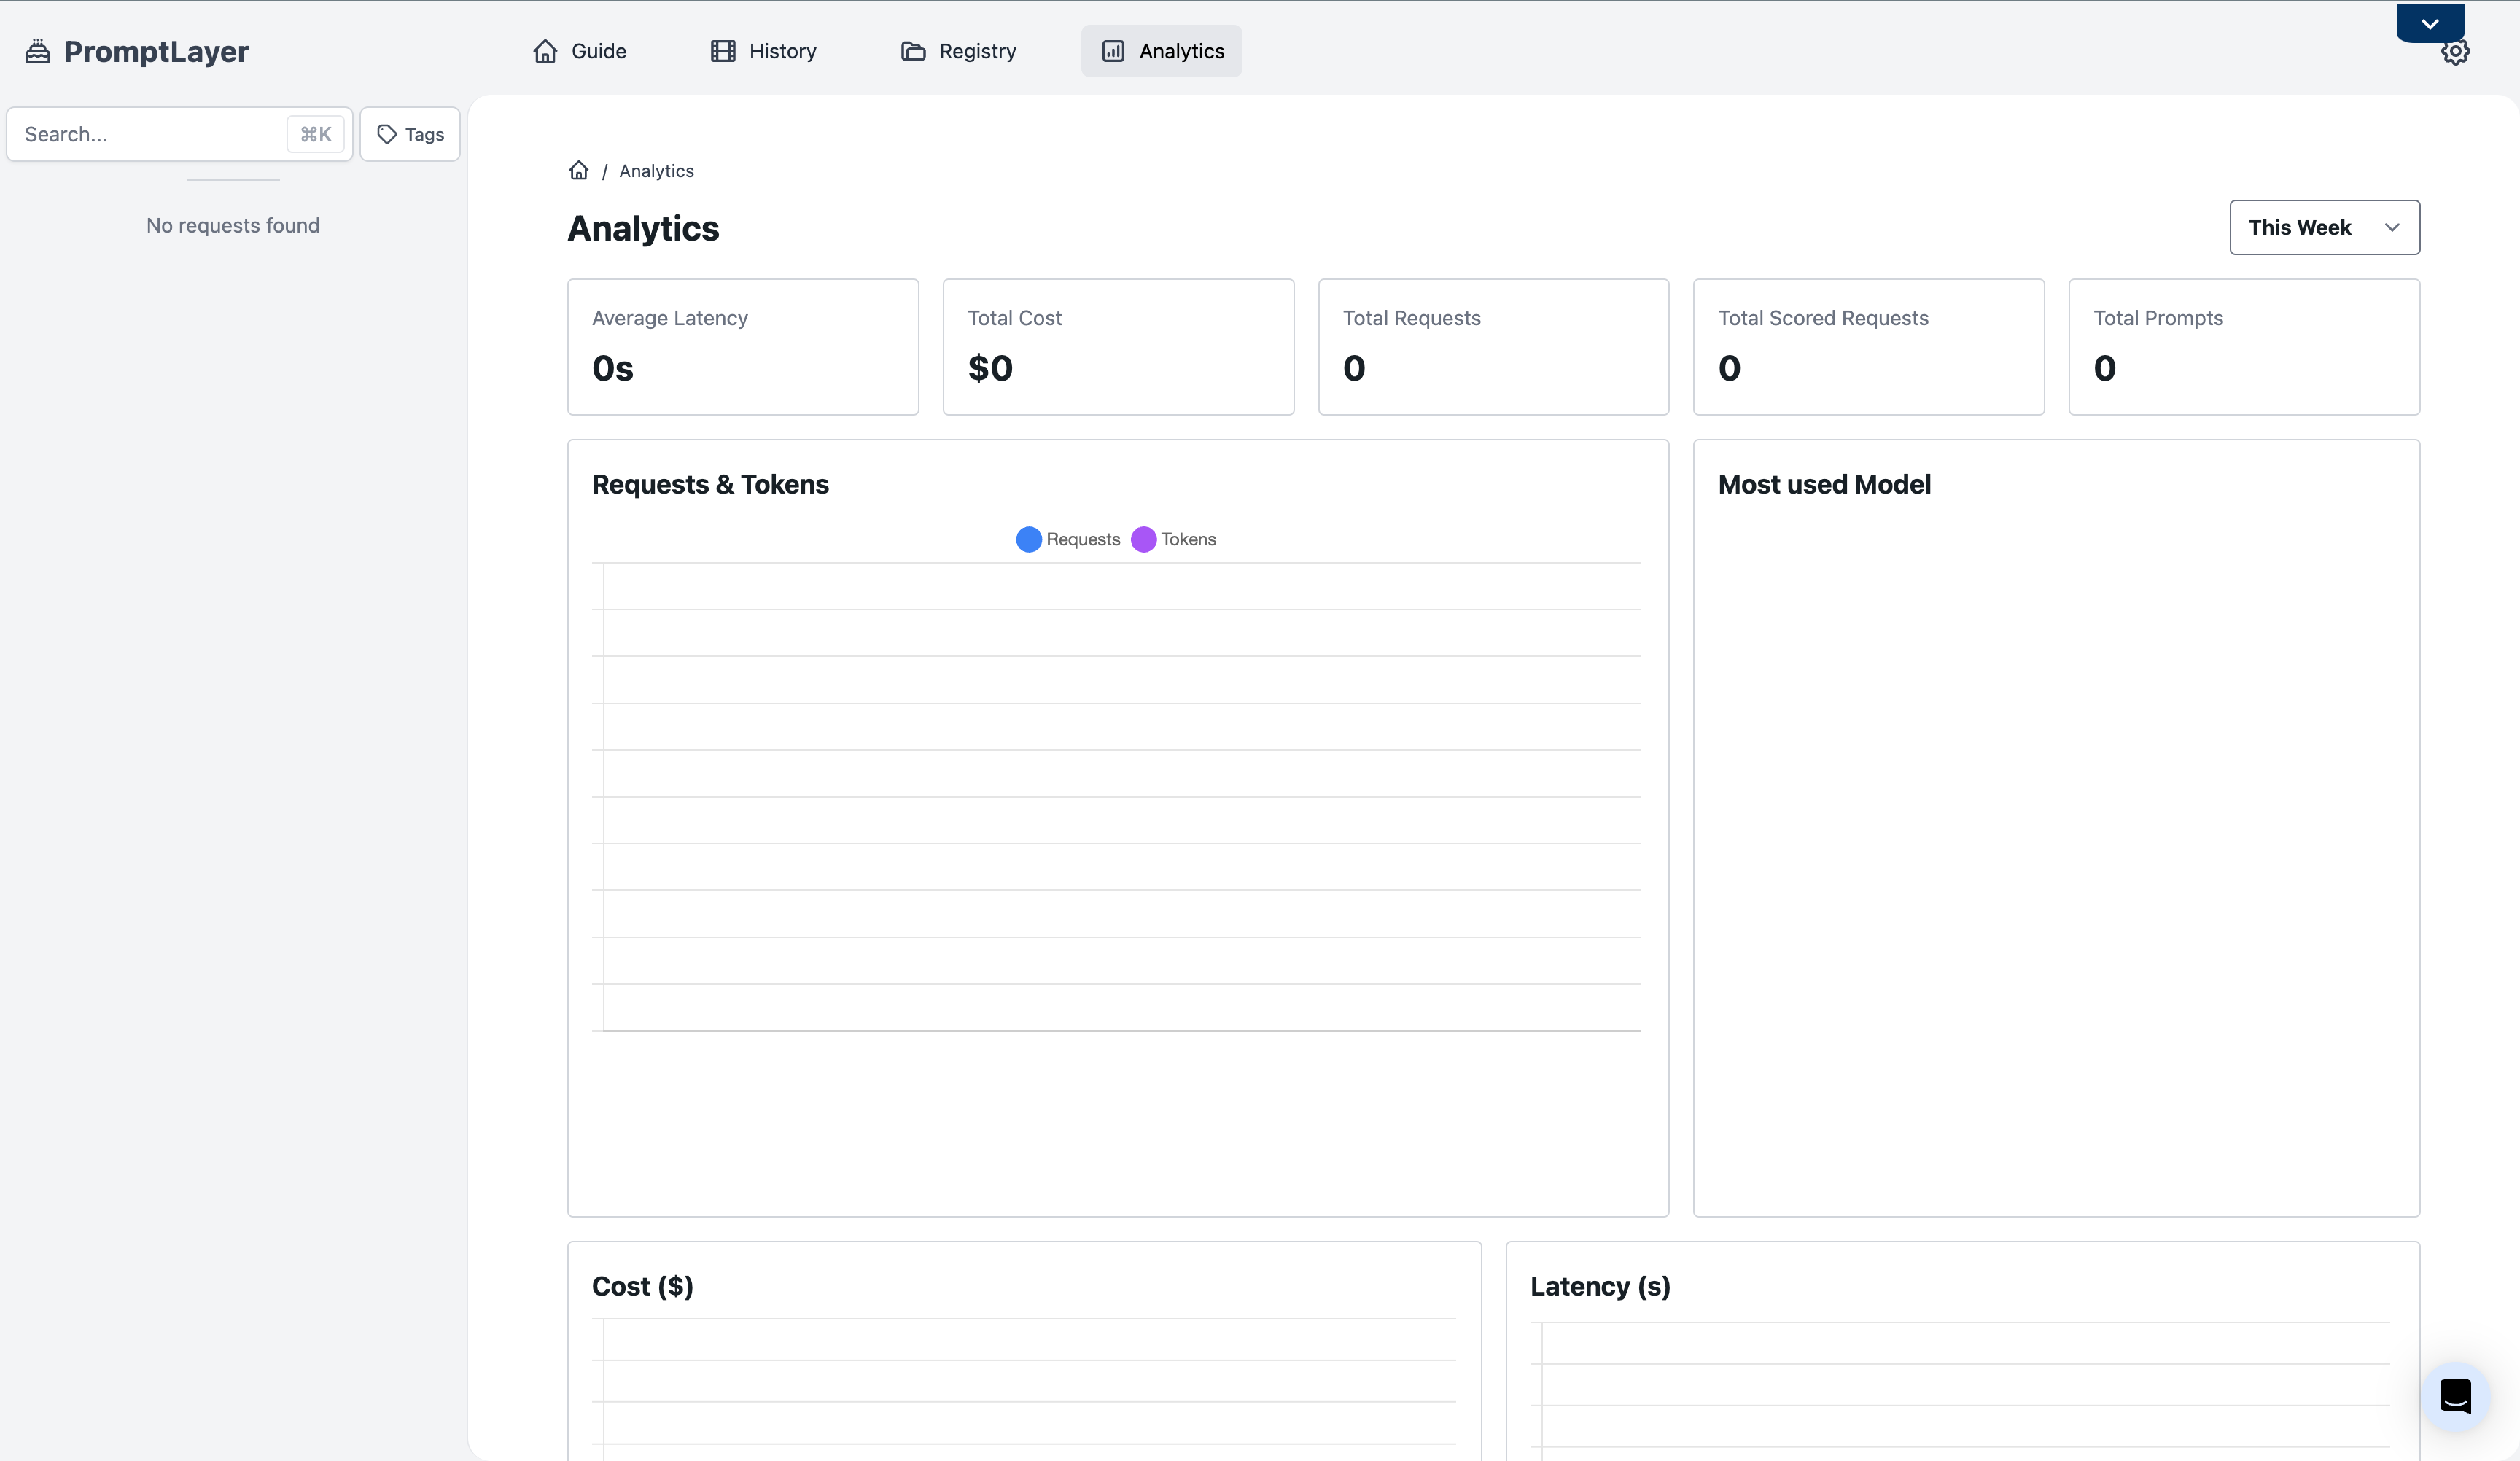
Task: Click the Most used Model heading
Action: tap(1824, 484)
